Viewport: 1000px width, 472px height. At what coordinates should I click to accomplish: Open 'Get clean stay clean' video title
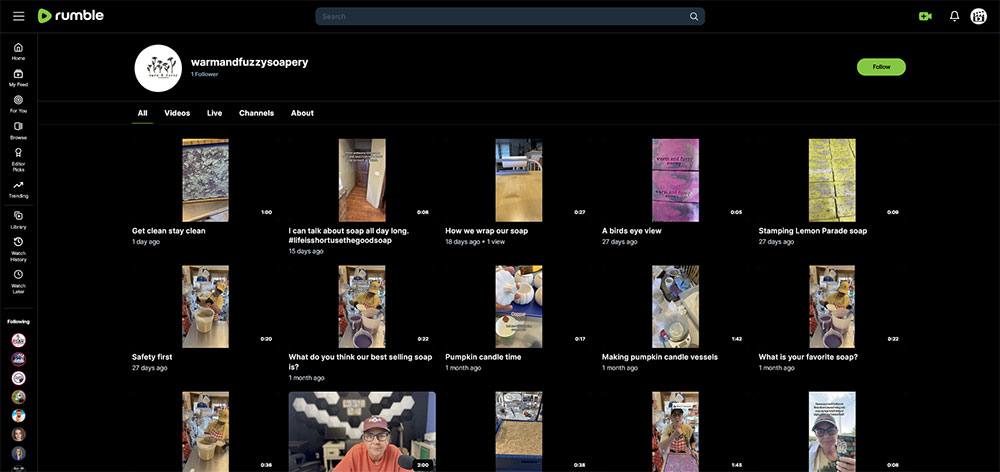[168, 231]
